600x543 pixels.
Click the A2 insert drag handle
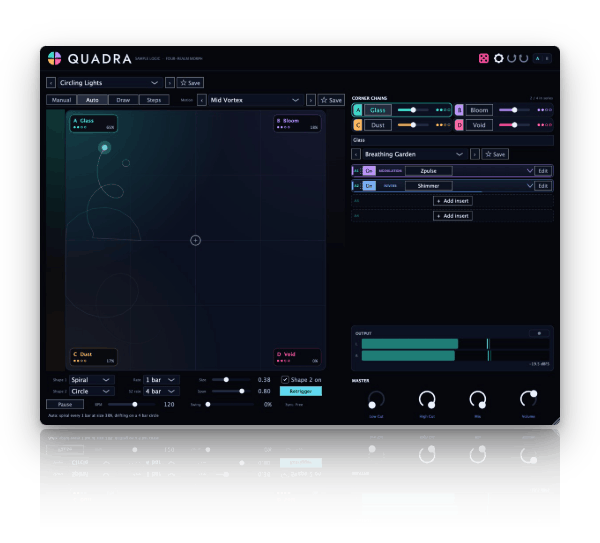tap(360, 186)
